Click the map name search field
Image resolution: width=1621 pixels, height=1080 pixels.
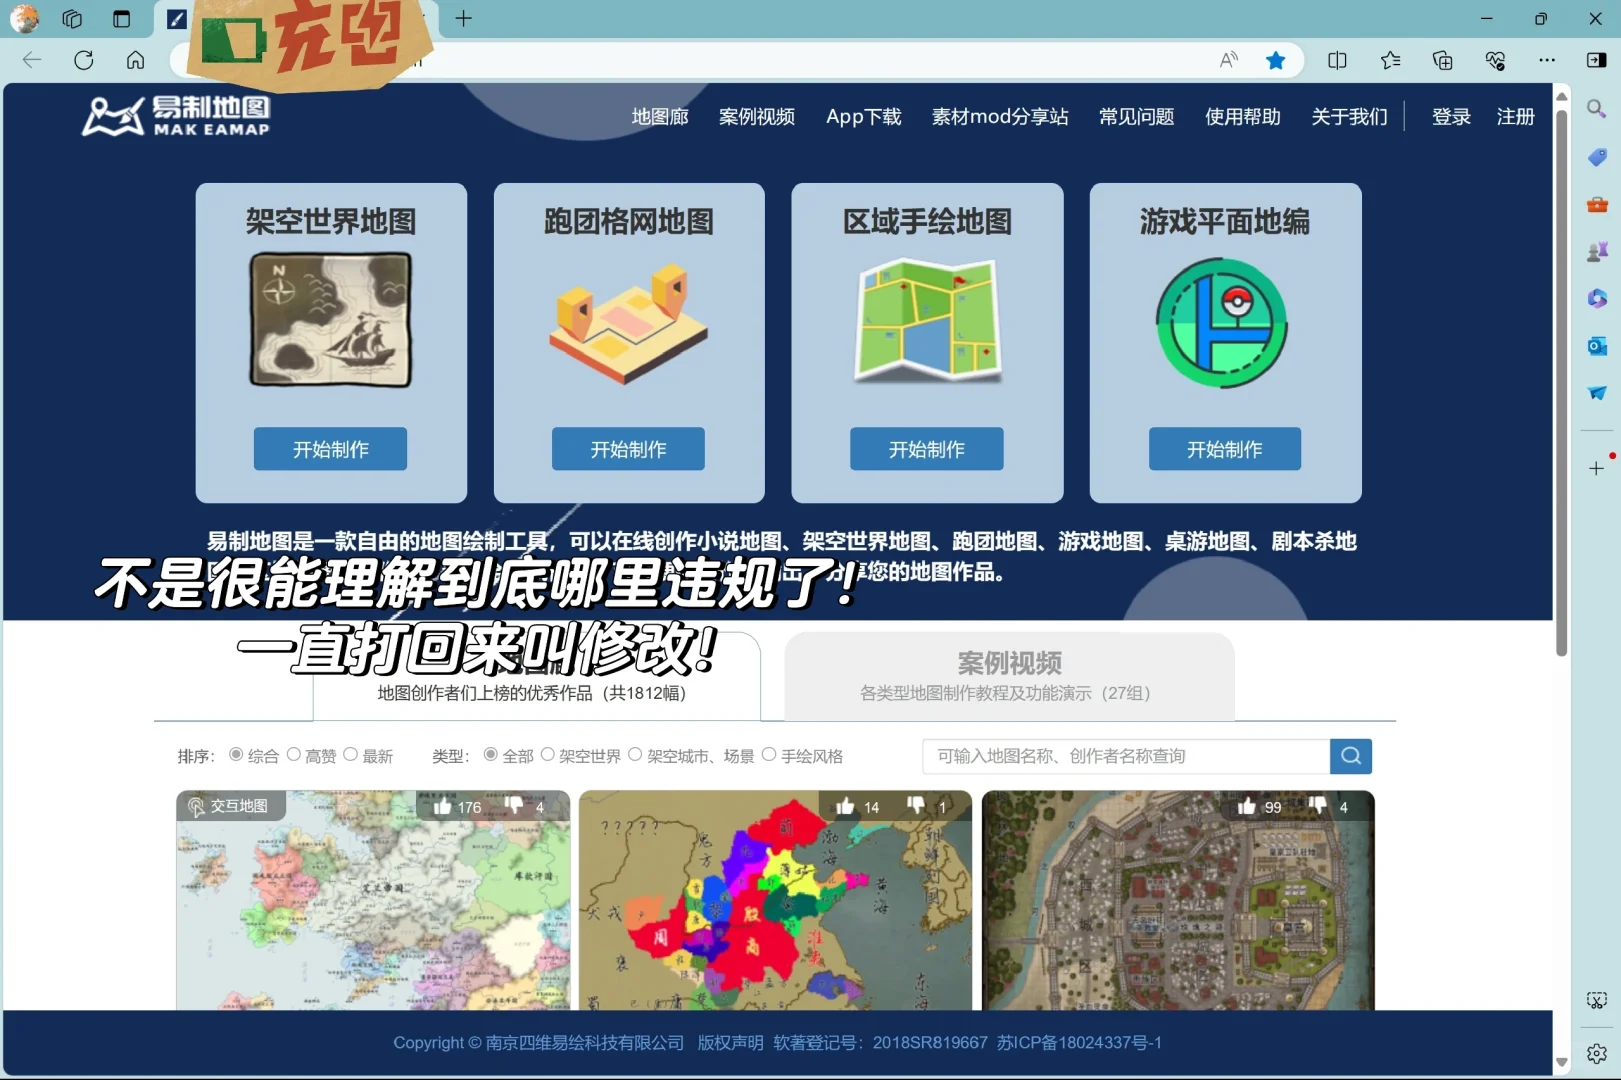click(1126, 756)
